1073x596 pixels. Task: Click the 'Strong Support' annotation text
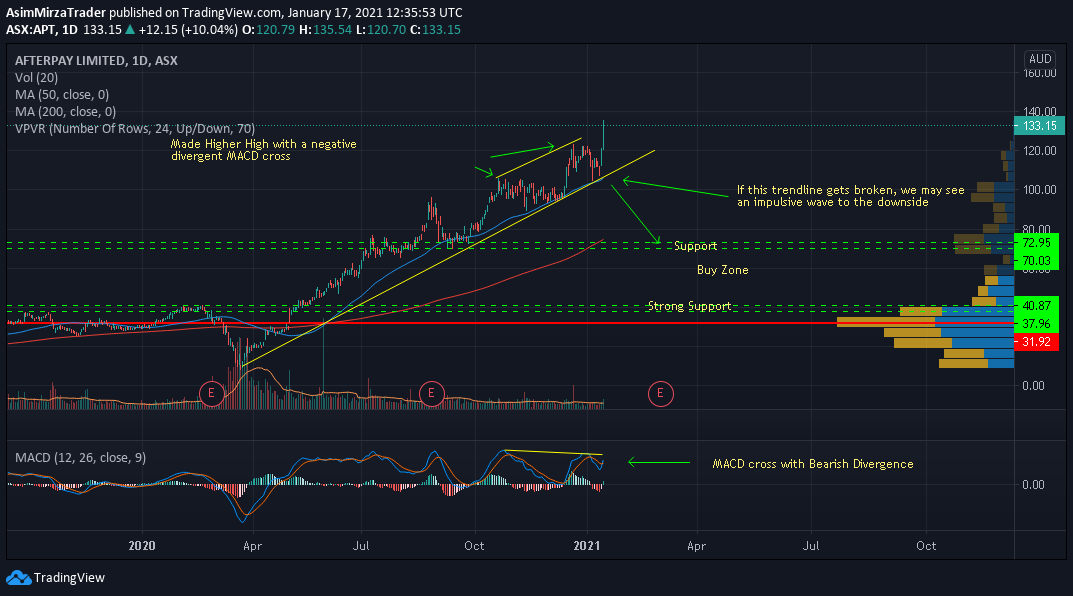pyautogui.click(x=689, y=306)
